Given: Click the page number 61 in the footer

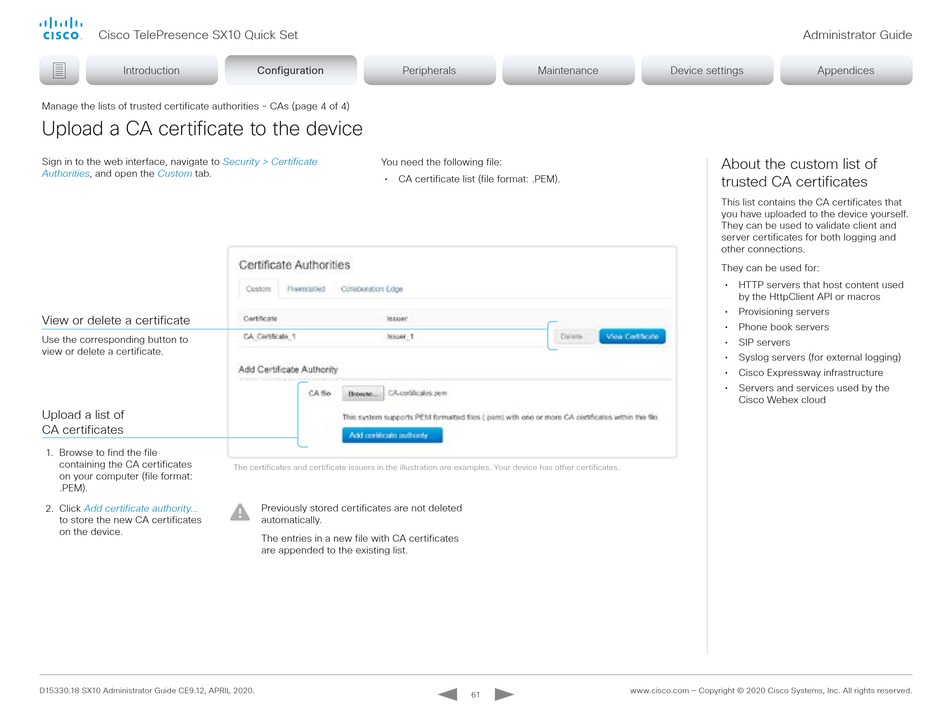Looking at the screenshot, I should [x=476, y=695].
